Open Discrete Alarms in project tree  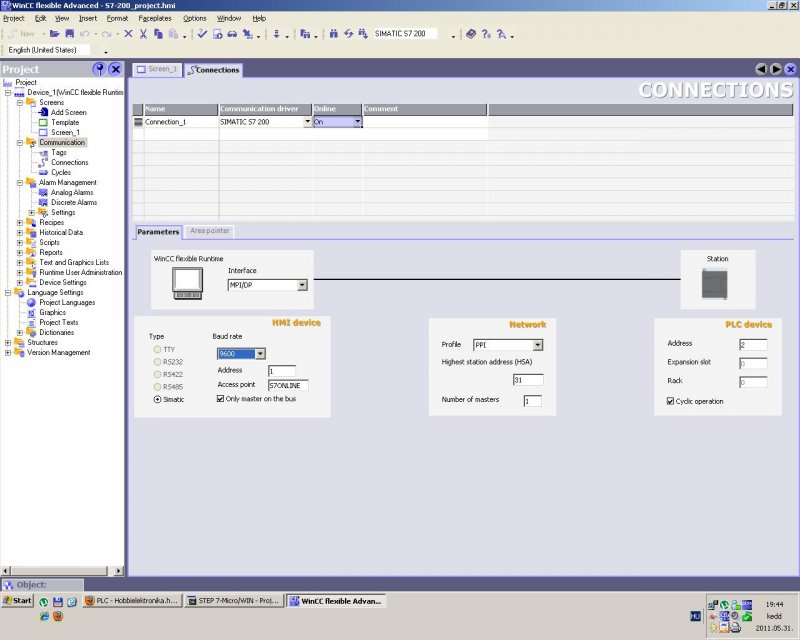(74, 203)
